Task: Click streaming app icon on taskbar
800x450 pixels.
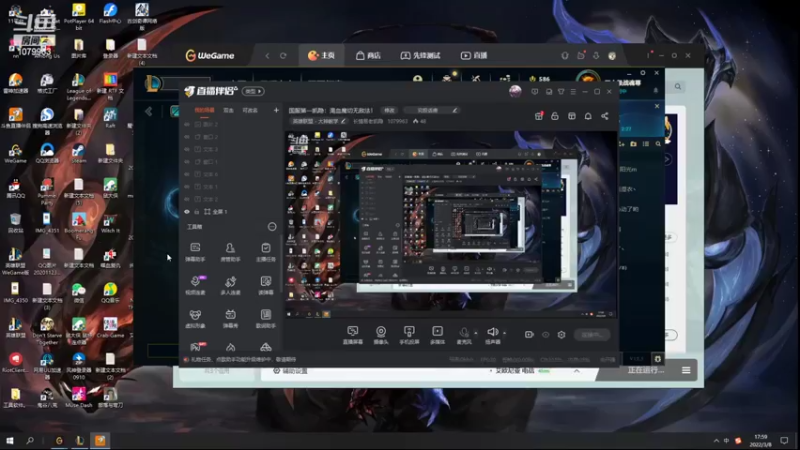Action: coord(100,440)
